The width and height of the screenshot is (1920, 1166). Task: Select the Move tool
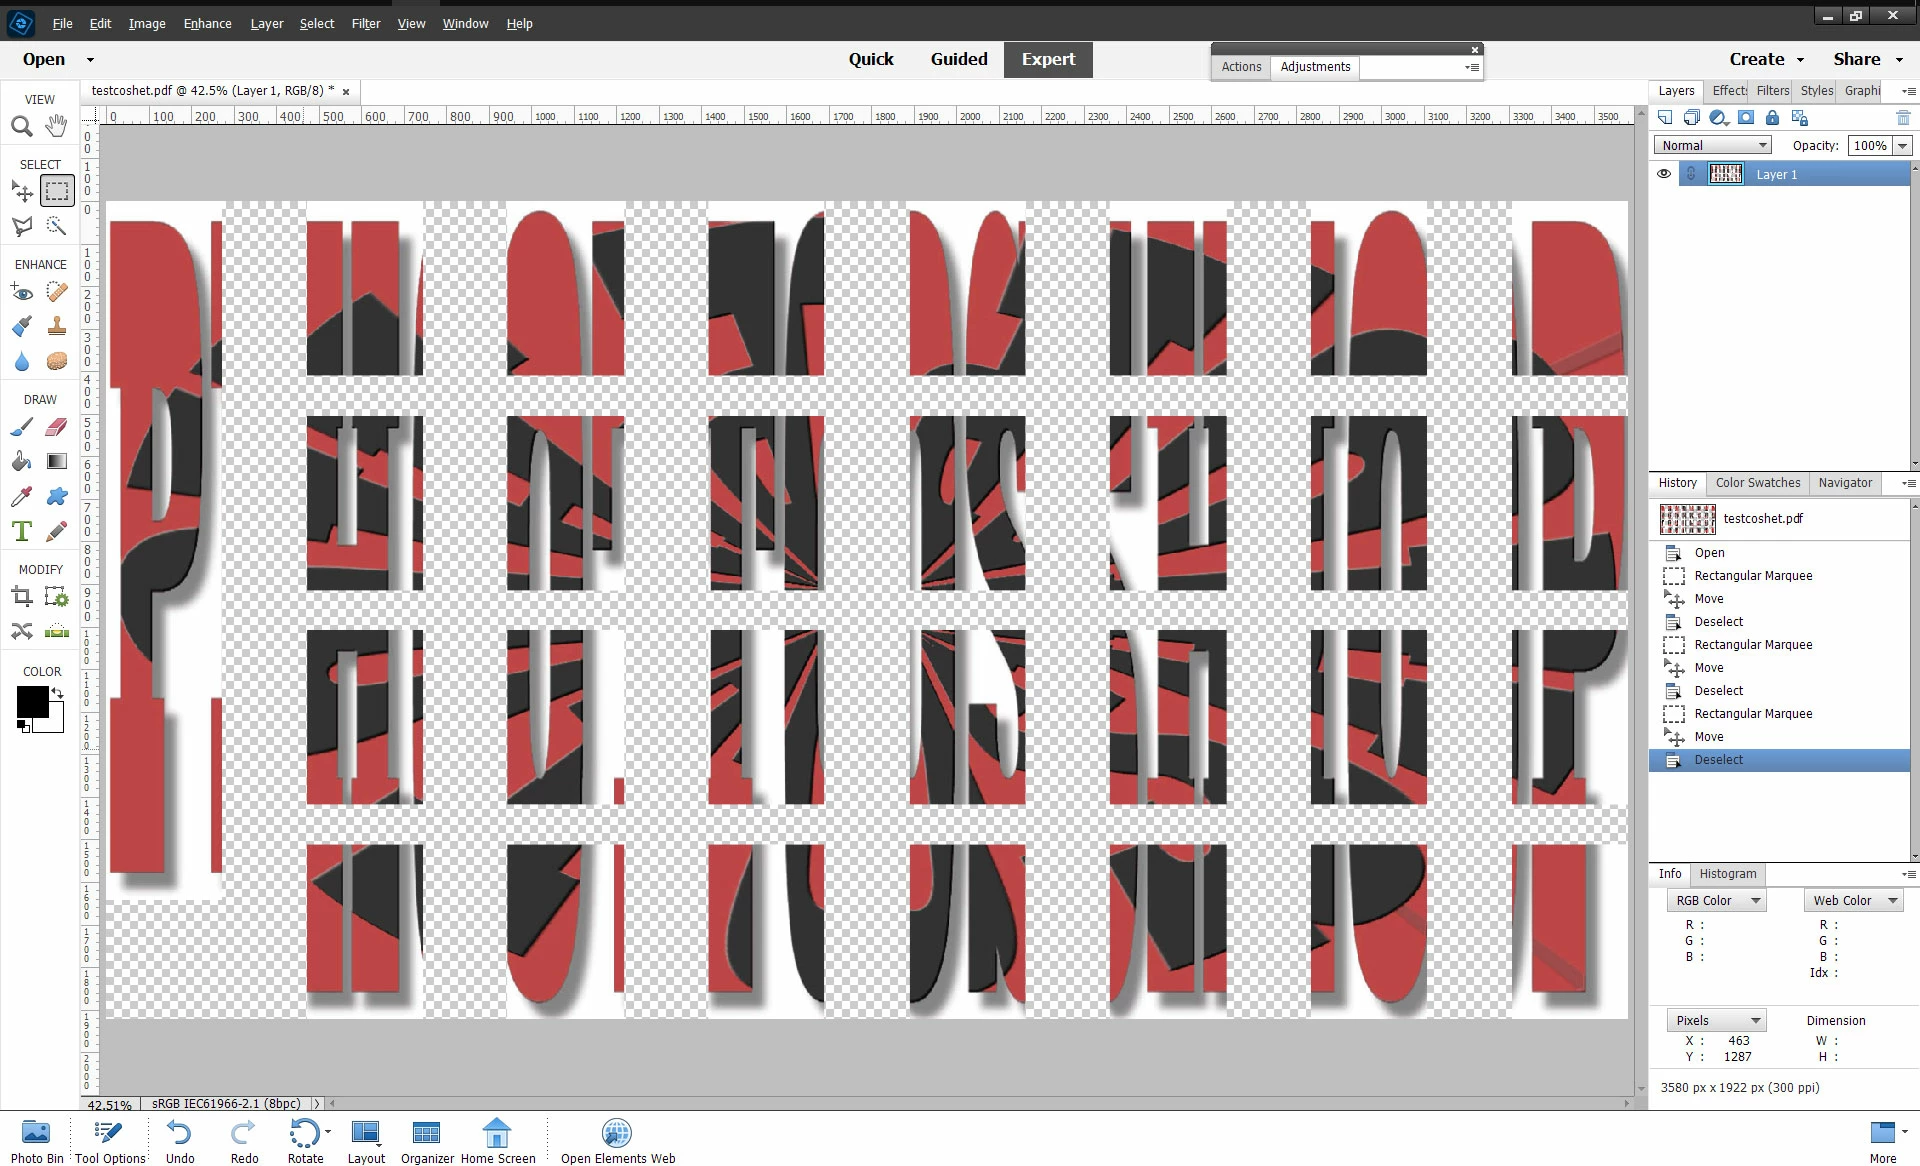[22, 191]
